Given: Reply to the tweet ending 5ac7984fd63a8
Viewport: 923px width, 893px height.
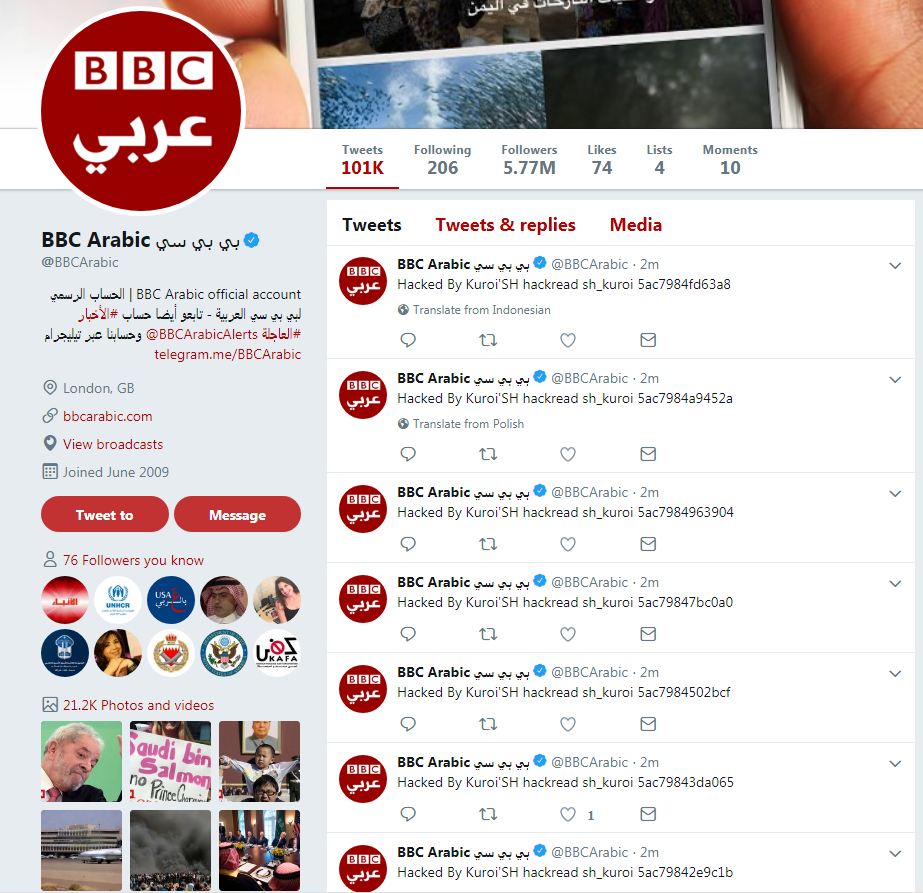Looking at the screenshot, I should pos(408,340).
